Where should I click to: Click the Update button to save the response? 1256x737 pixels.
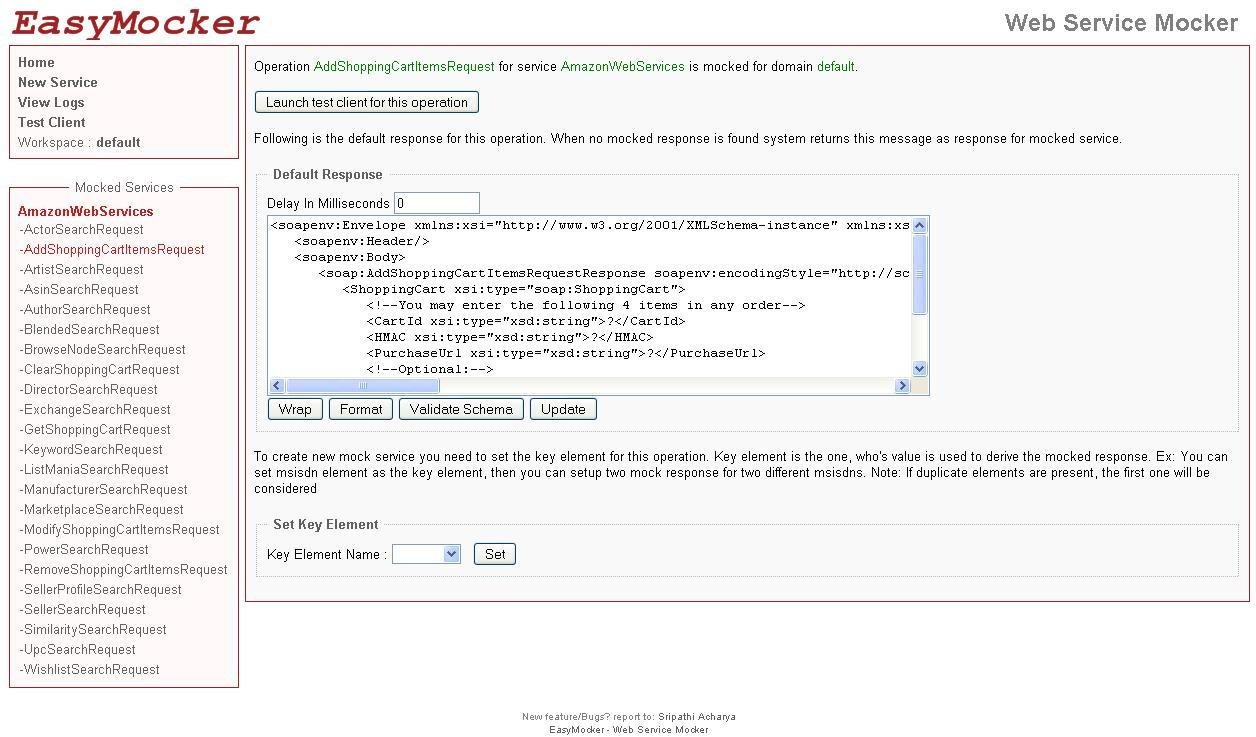(562, 409)
